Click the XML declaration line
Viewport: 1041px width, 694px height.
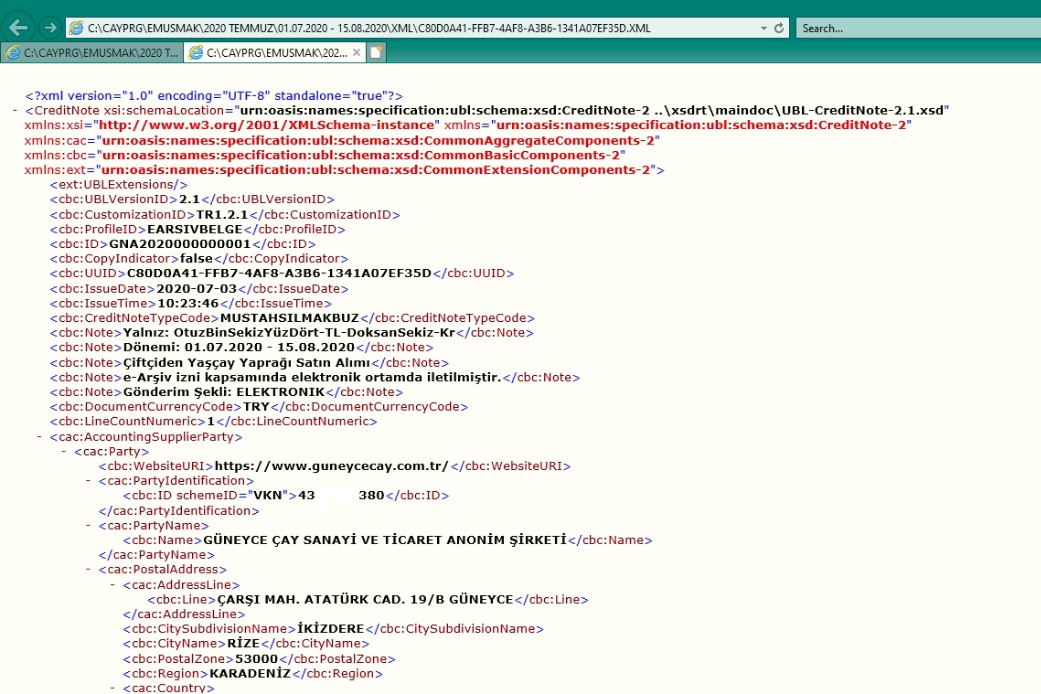coord(214,96)
